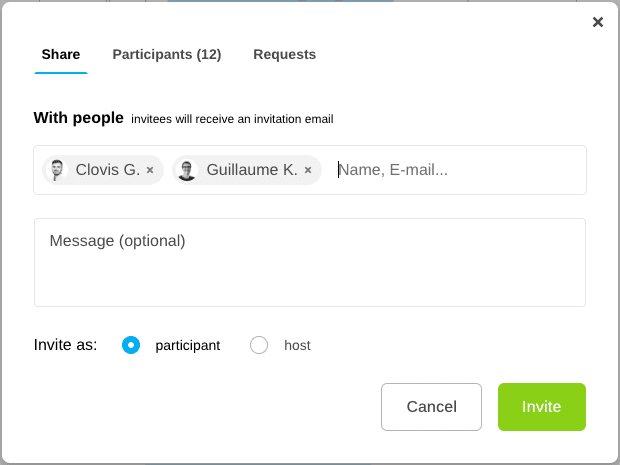
Task: Click Guillaume K.'s avatar picture
Action: click(x=187, y=170)
